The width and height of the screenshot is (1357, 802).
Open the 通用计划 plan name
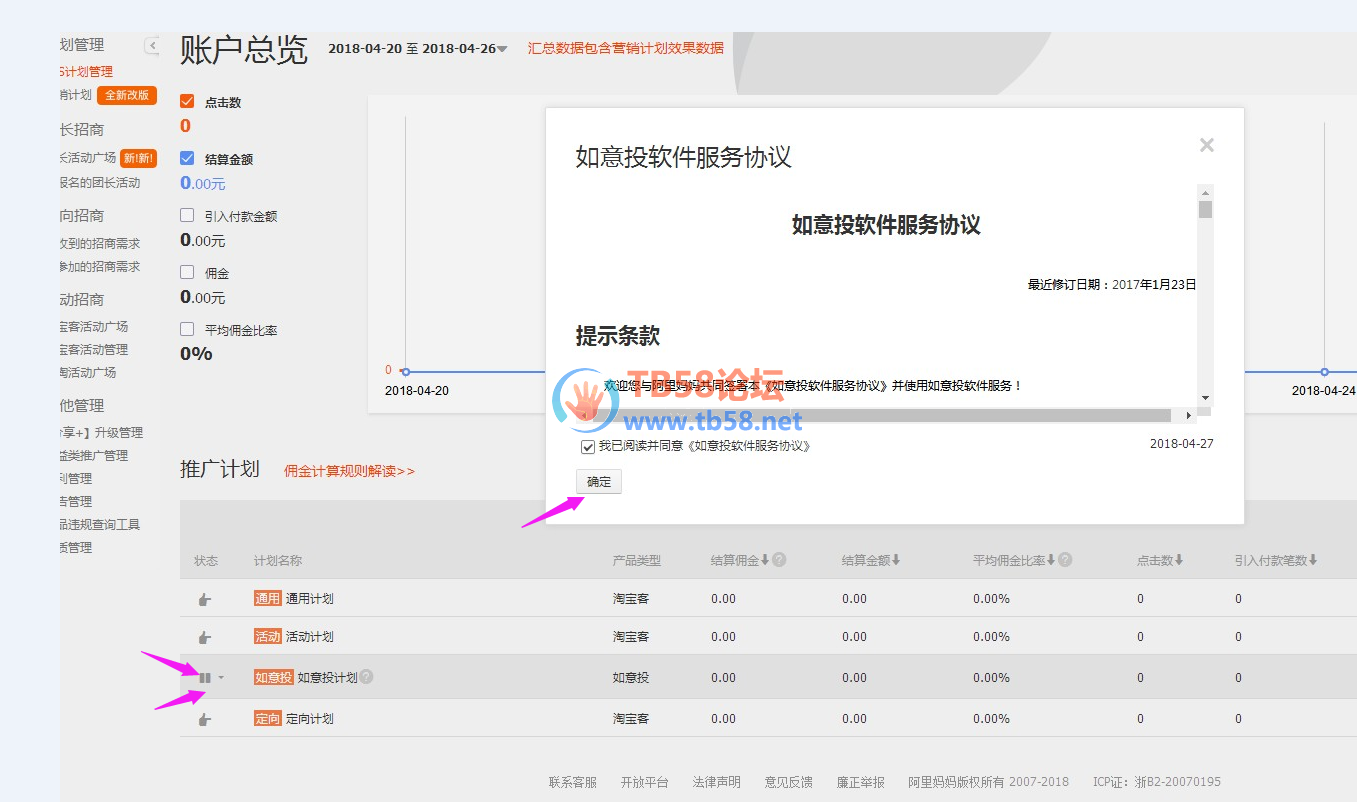pyautogui.click(x=310, y=599)
